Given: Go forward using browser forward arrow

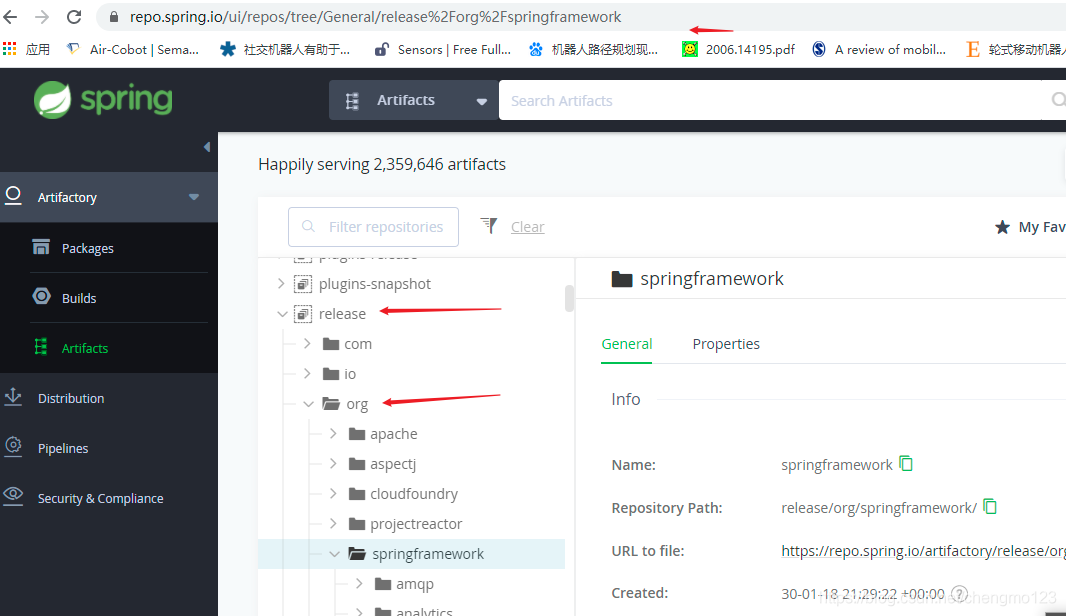Looking at the screenshot, I should [x=42, y=16].
